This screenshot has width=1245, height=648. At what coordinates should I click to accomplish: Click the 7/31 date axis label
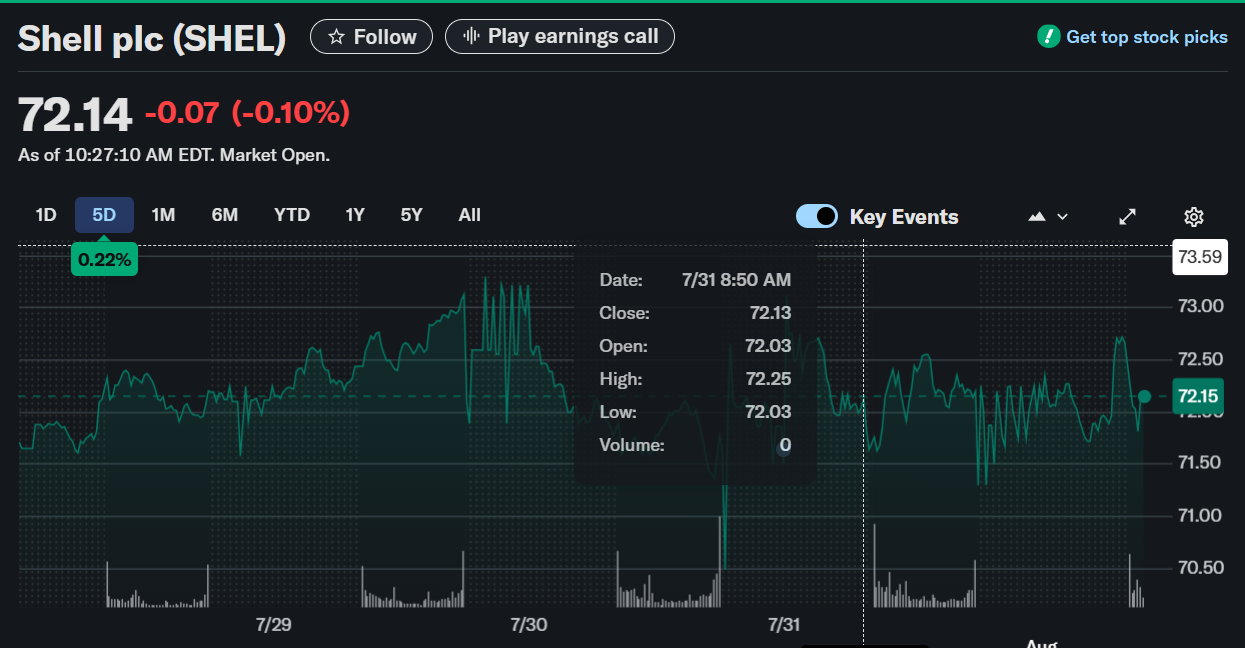click(x=785, y=625)
